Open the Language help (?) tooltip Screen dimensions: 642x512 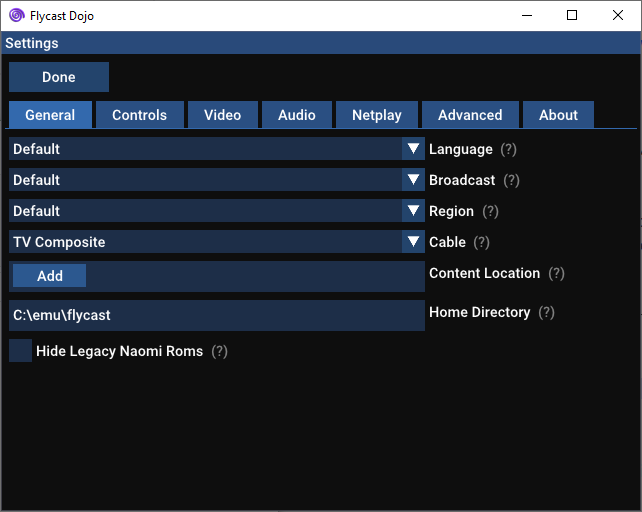click(508, 150)
